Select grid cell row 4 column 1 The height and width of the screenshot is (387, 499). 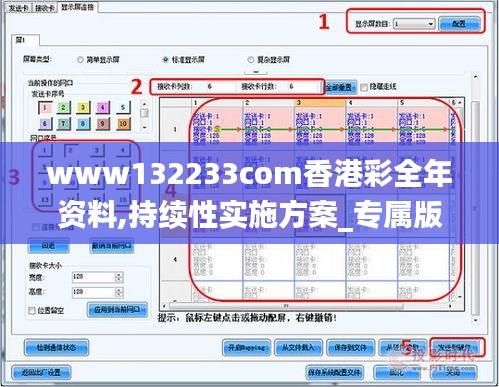tap(217, 259)
